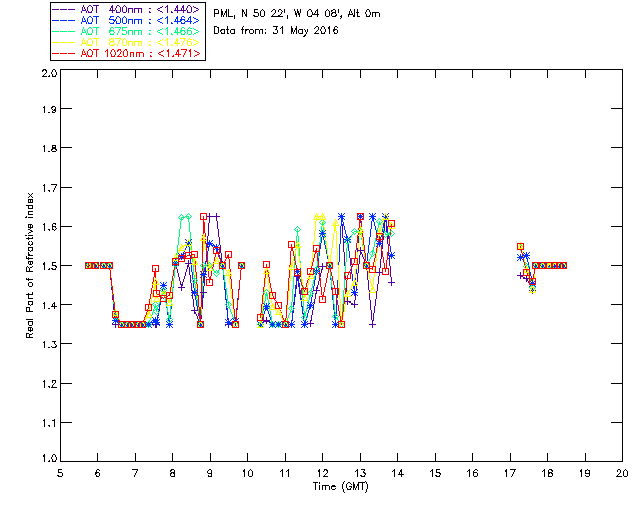The image size is (640, 512).
Task: Click the y-axis value 2.0
Action: [x=49, y=73]
